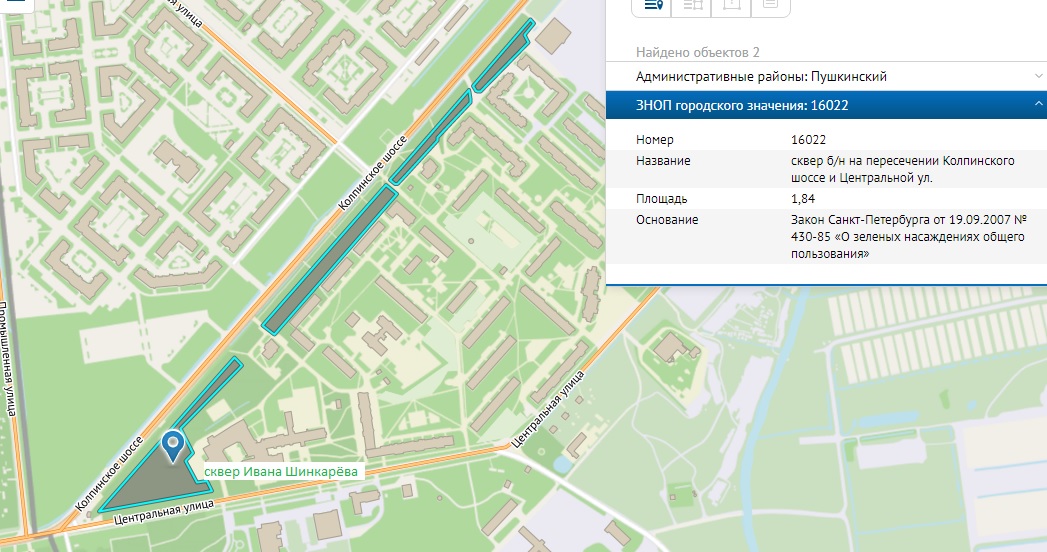Click the Название value describing the сквер

coord(902,169)
